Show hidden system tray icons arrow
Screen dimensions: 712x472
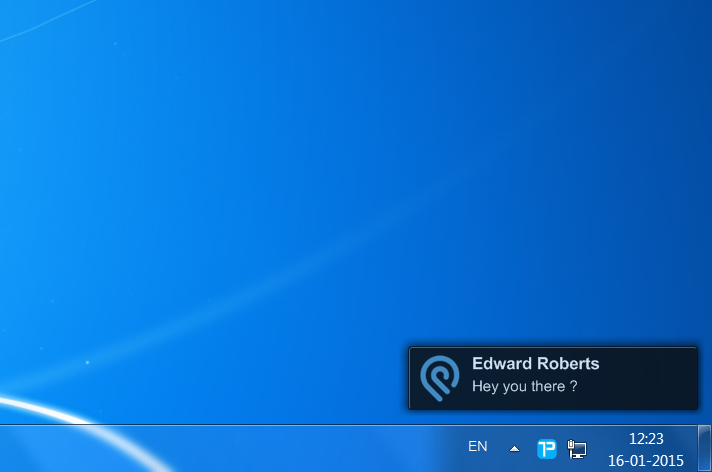point(514,449)
